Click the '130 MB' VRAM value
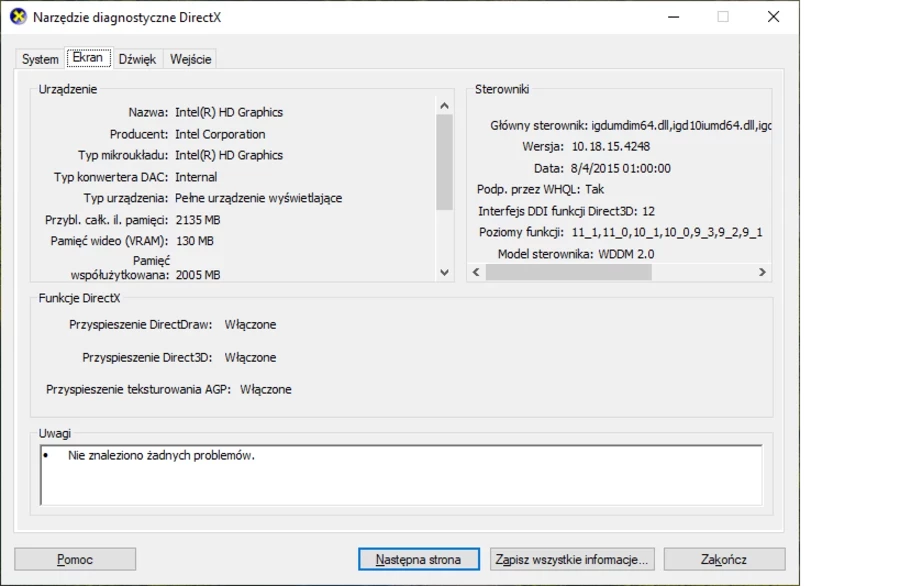This screenshot has width=900, height=586. click(195, 241)
